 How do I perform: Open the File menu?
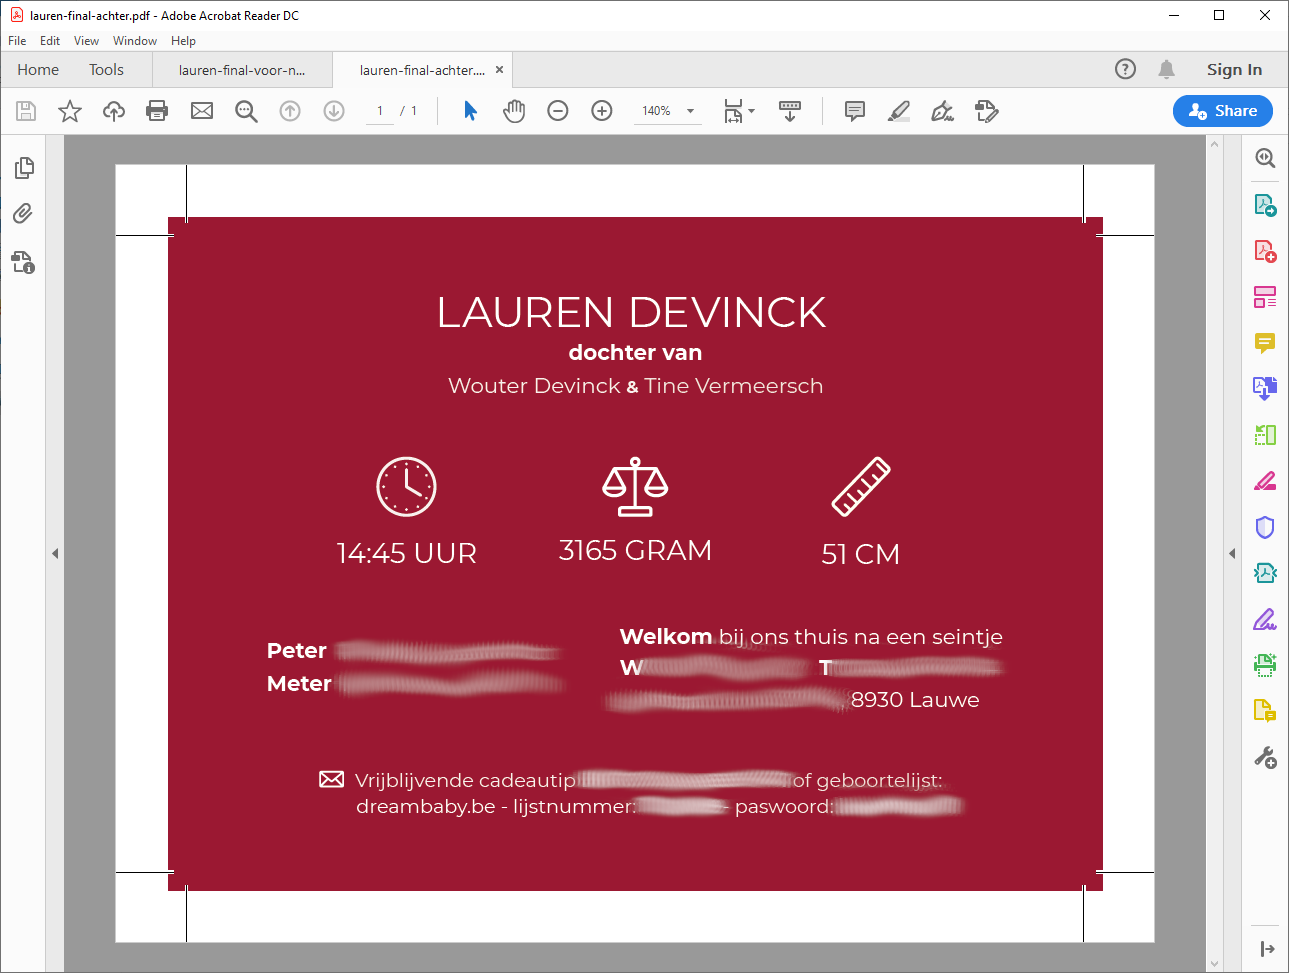tap(17, 41)
